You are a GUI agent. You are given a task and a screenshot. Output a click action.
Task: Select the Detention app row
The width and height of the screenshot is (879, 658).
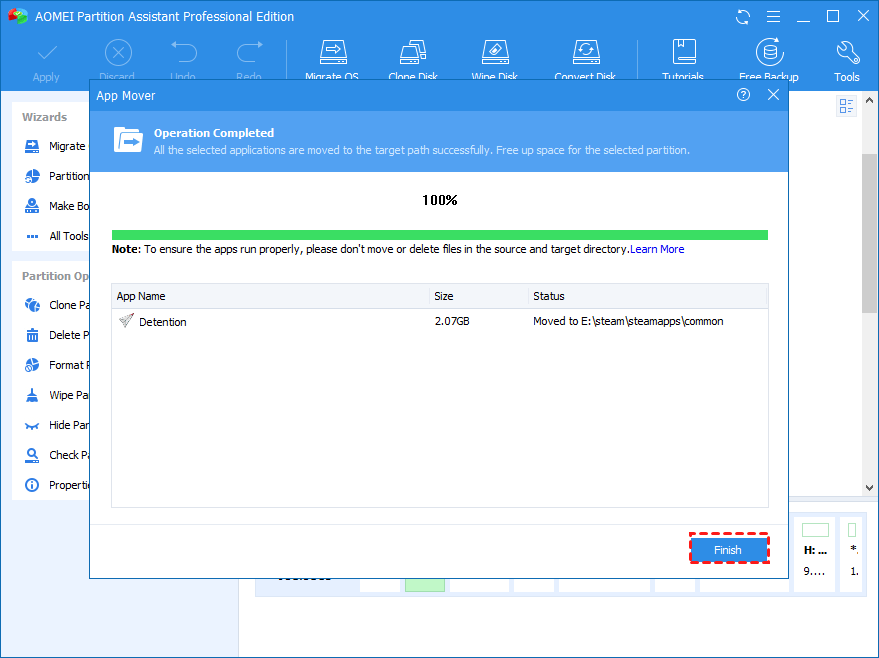click(440, 322)
